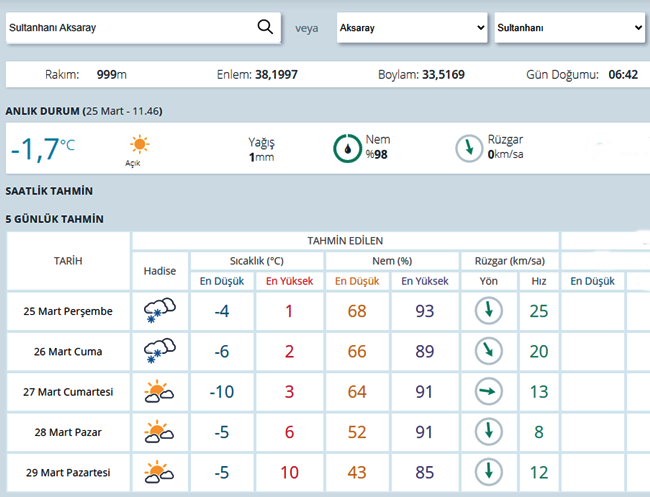The image size is (650, 497).
Task: Click the search magnifier icon
Action: [265, 28]
